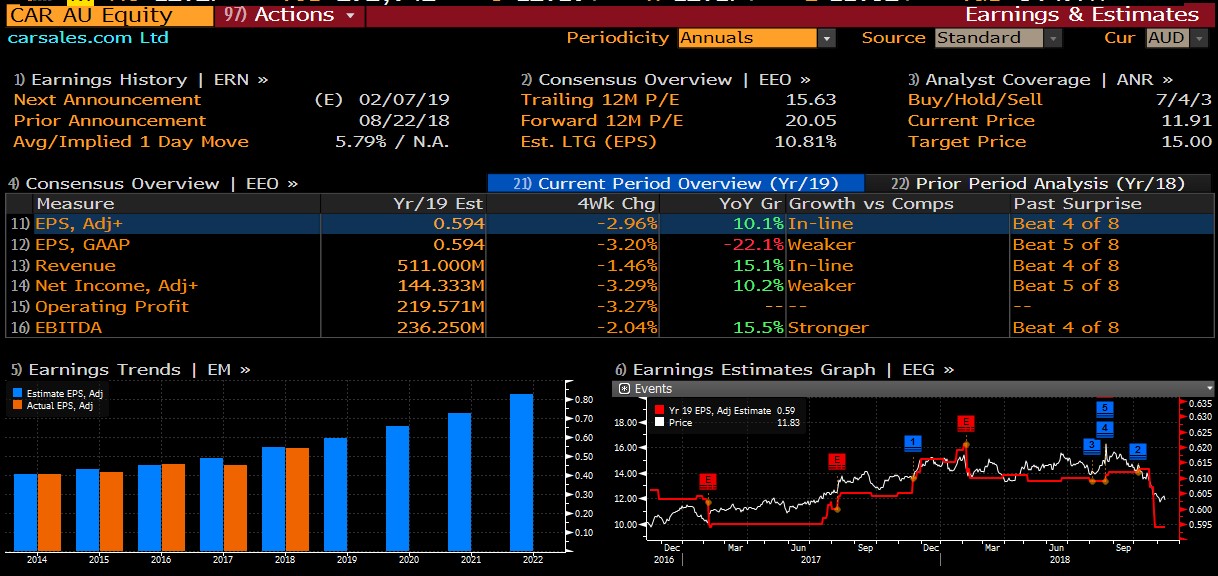Switch to Prior Period Analysis (Yr/18) tab

(x=1039, y=183)
